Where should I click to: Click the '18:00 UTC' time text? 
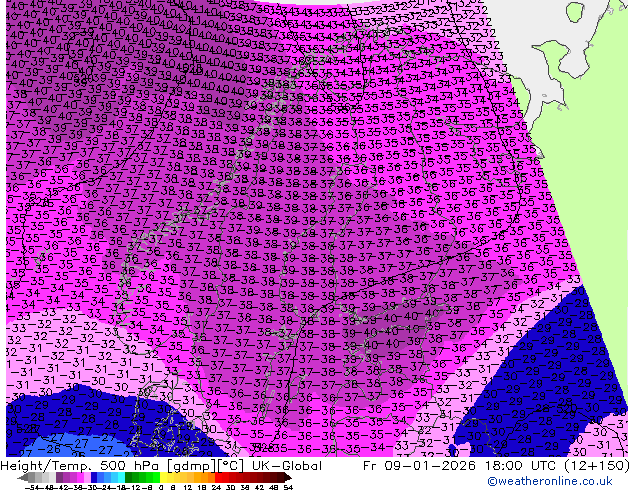click(x=520, y=466)
